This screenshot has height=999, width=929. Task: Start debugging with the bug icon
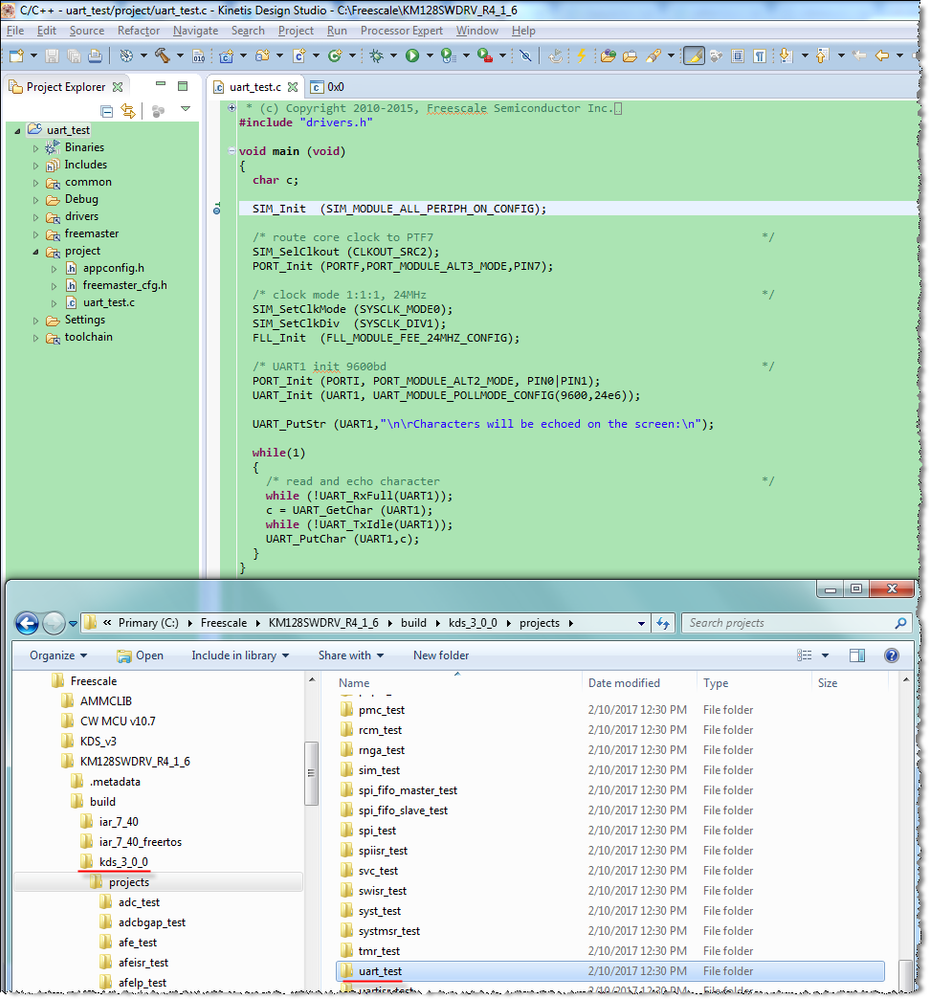pyautogui.click(x=377, y=56)
